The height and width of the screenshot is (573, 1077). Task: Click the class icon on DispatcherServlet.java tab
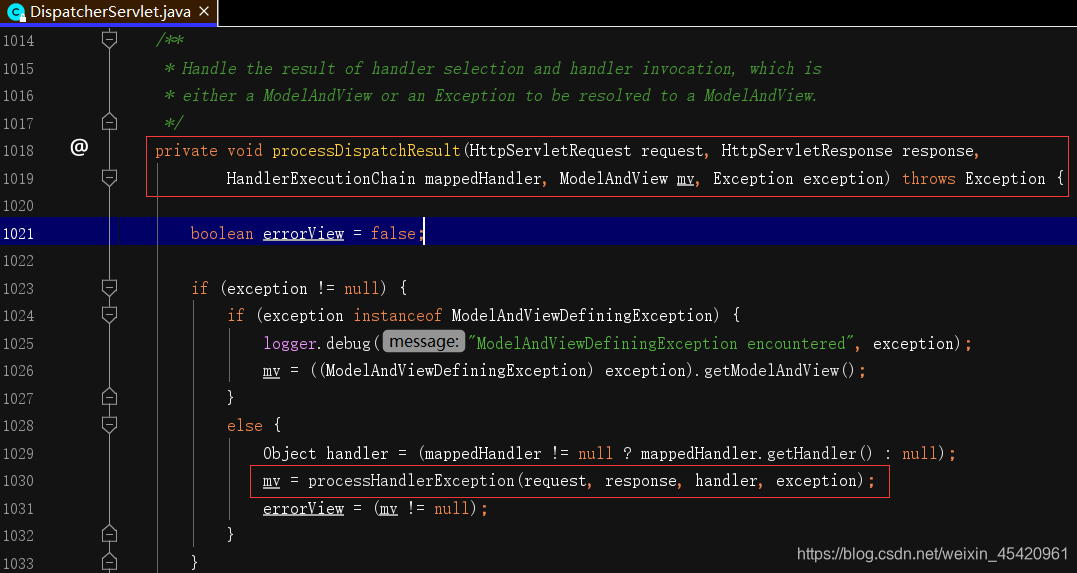click(x=15, y=12)
